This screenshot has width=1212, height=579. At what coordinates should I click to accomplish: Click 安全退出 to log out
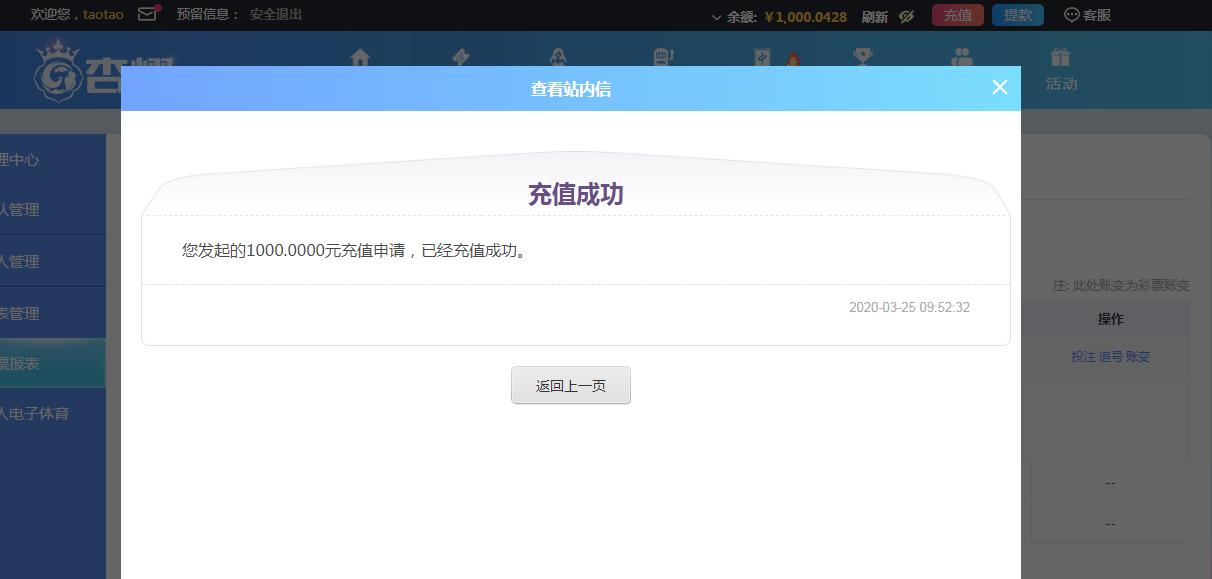(276, 14)
